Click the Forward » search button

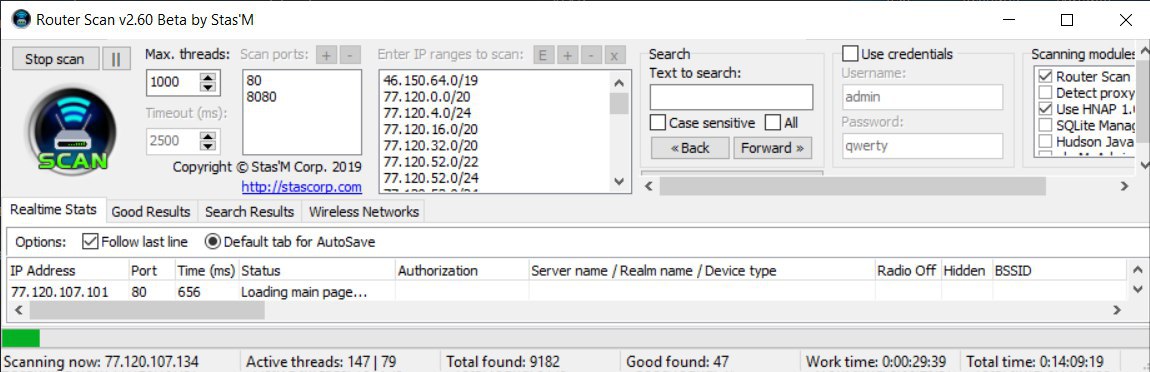pyautogui.click(x=773, y=147)
